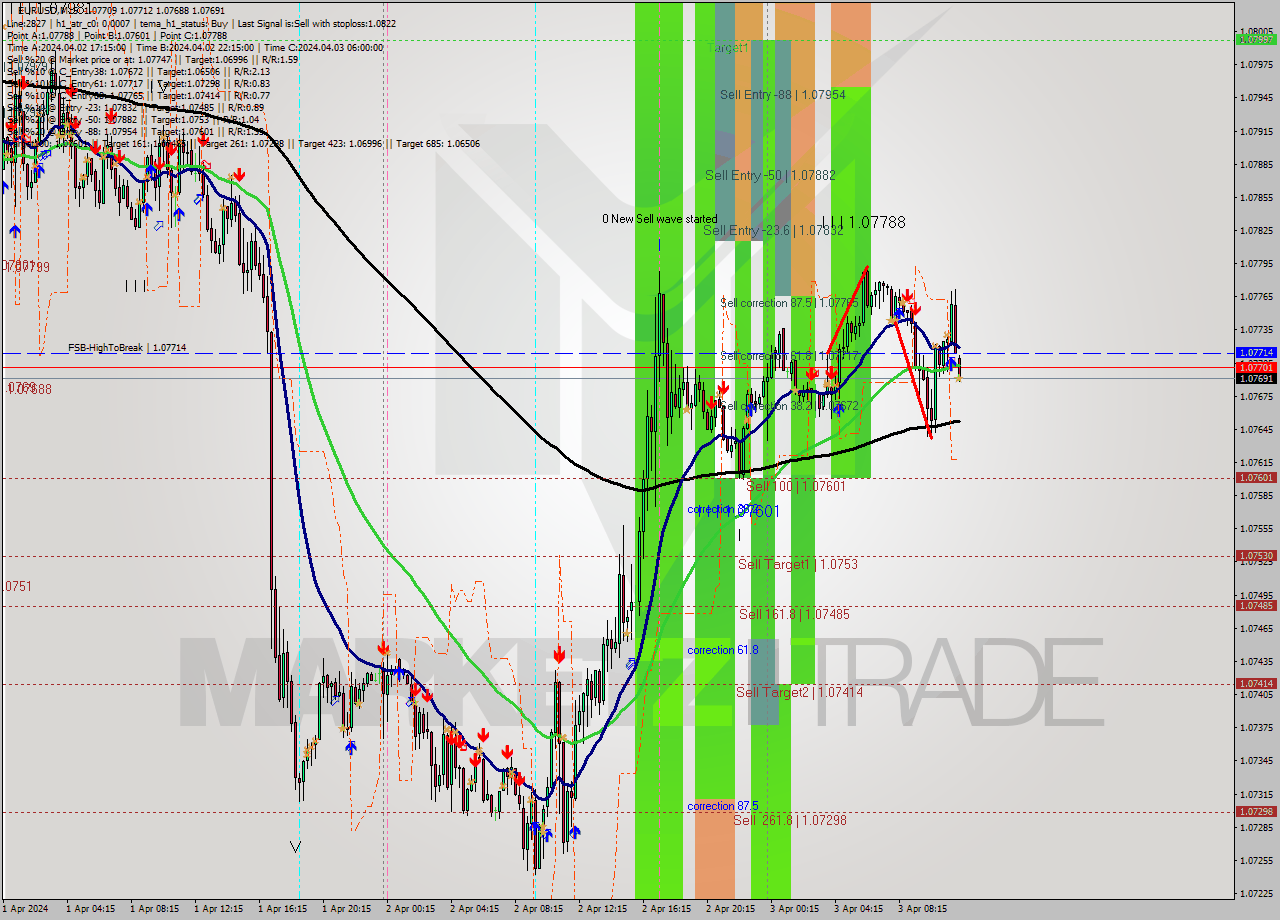The width and height of the screenshot is (1280, 920).
Task: Click the 'Target 423: 1.06996' info text
Action: tap(346, 143)
